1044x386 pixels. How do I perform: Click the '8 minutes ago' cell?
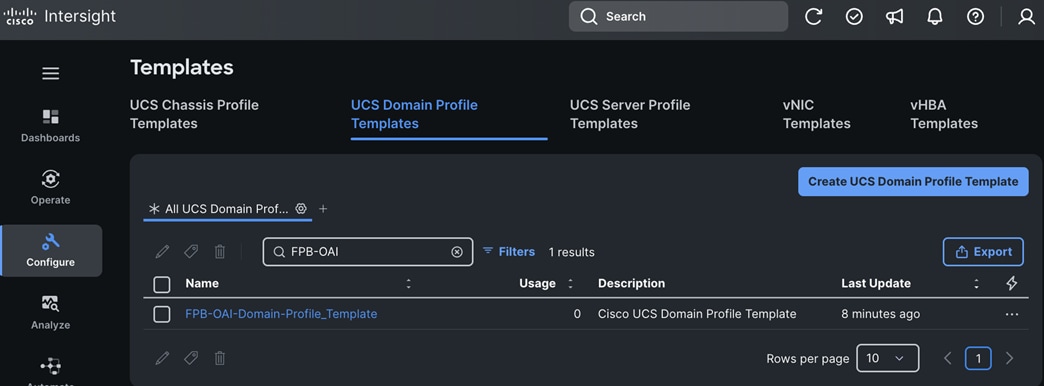[880, 314]
